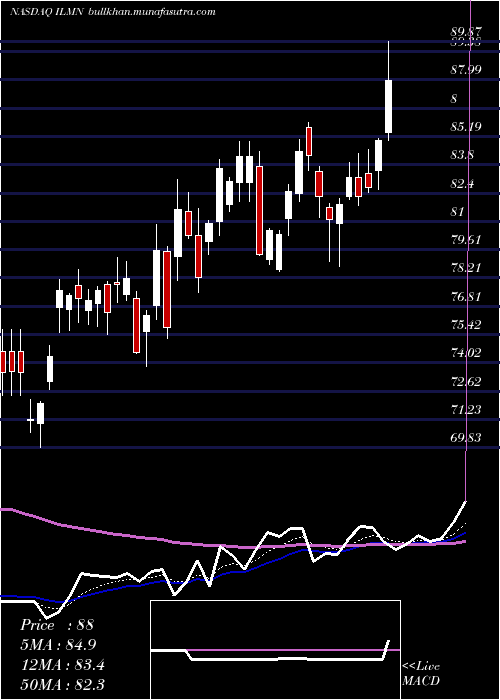Open the bullkhan.munafasutra.com watermark link
This screenshot has height=700, width=500.
pyautogui.click(x=152, y=12)
